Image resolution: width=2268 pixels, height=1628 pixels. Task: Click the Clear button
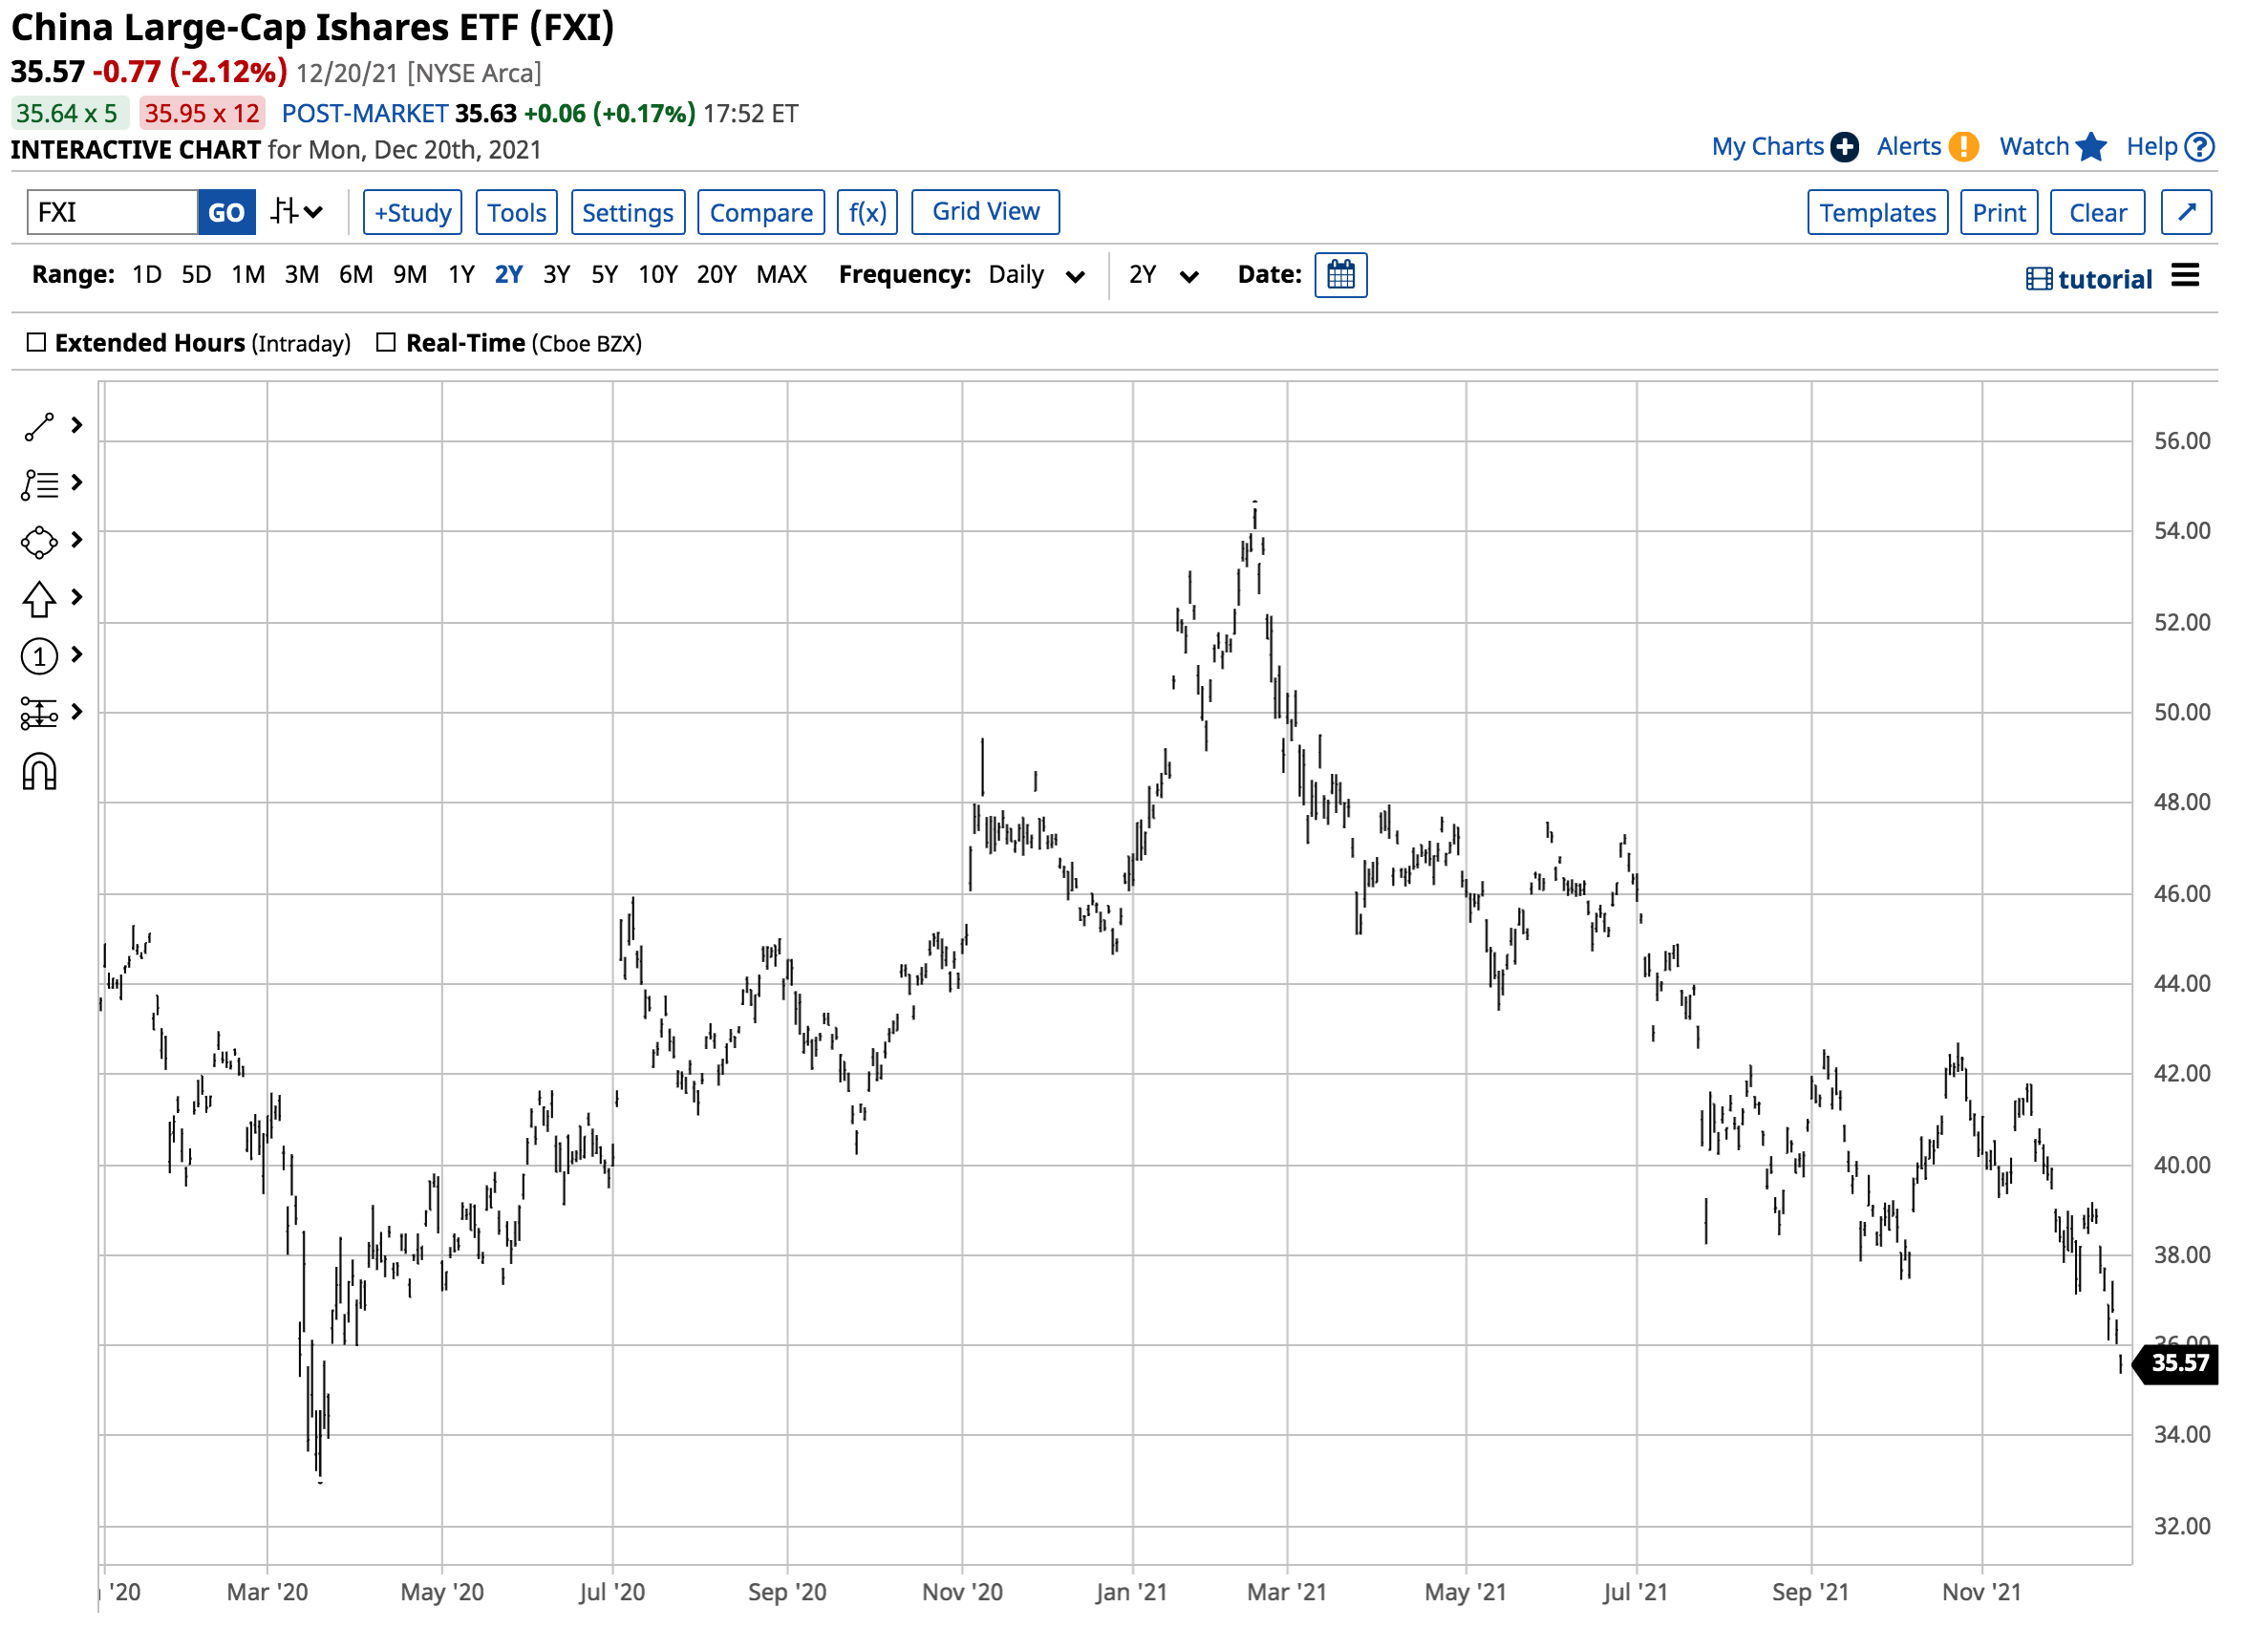(x=2098, y=212)
